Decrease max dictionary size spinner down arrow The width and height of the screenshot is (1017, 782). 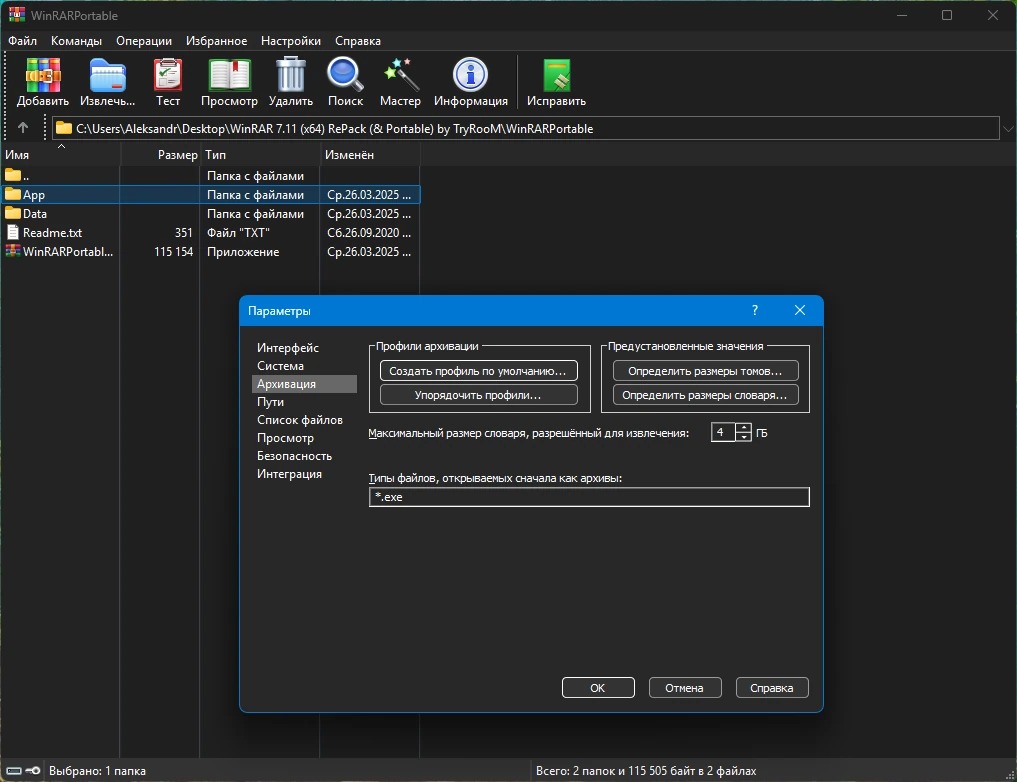point(744,436)
